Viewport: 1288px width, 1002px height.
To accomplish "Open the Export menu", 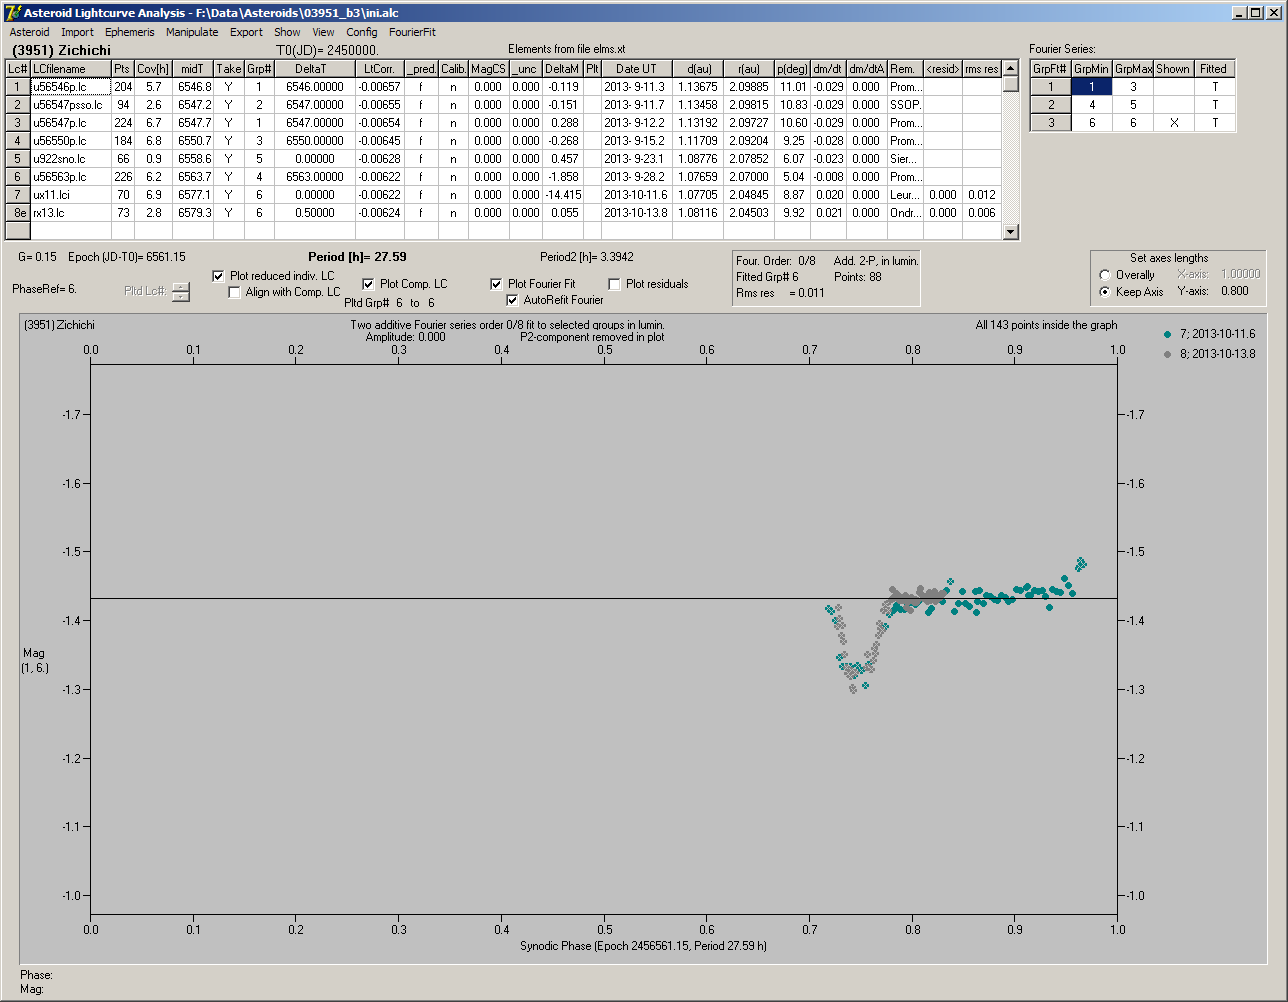I will click(x=246, y=32).
